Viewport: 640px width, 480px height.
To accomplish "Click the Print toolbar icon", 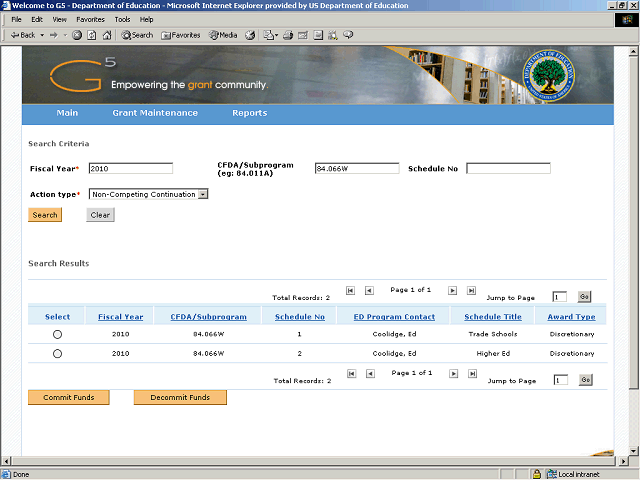I will tap(288, 35).
